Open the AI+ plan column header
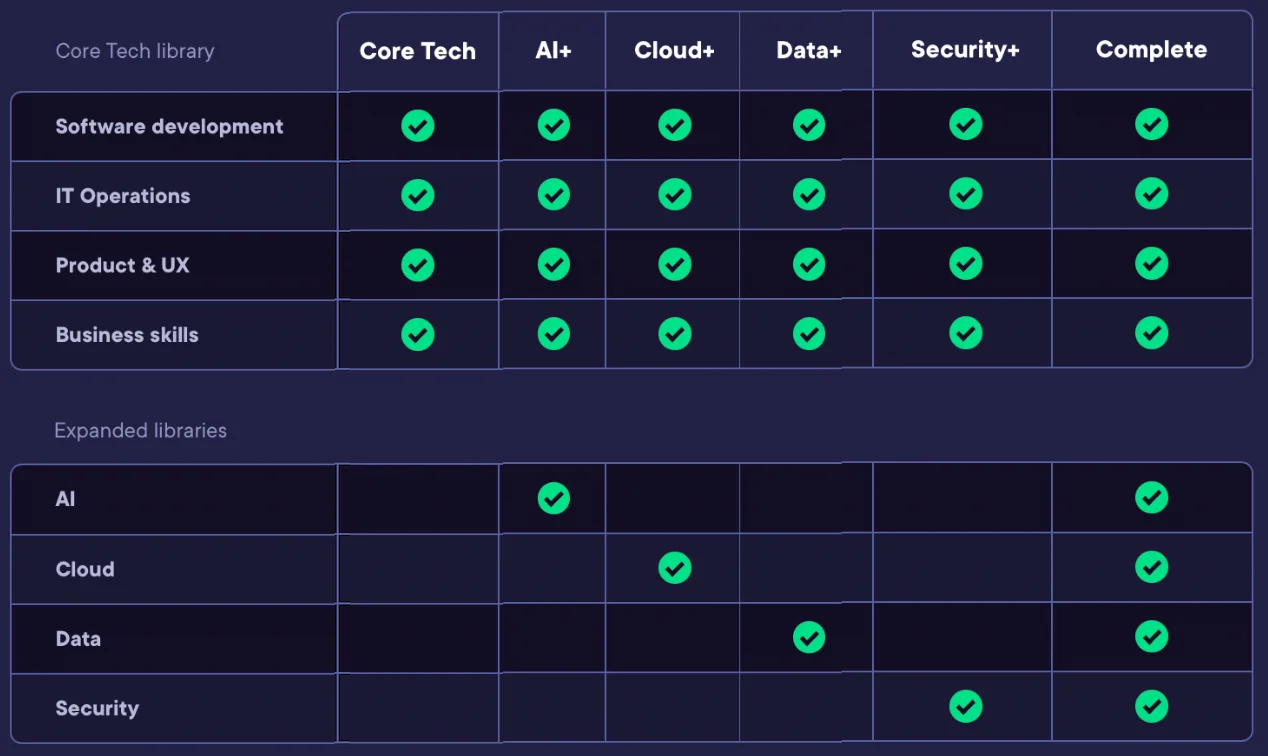 pyautogui.click(x=552, y=51)
